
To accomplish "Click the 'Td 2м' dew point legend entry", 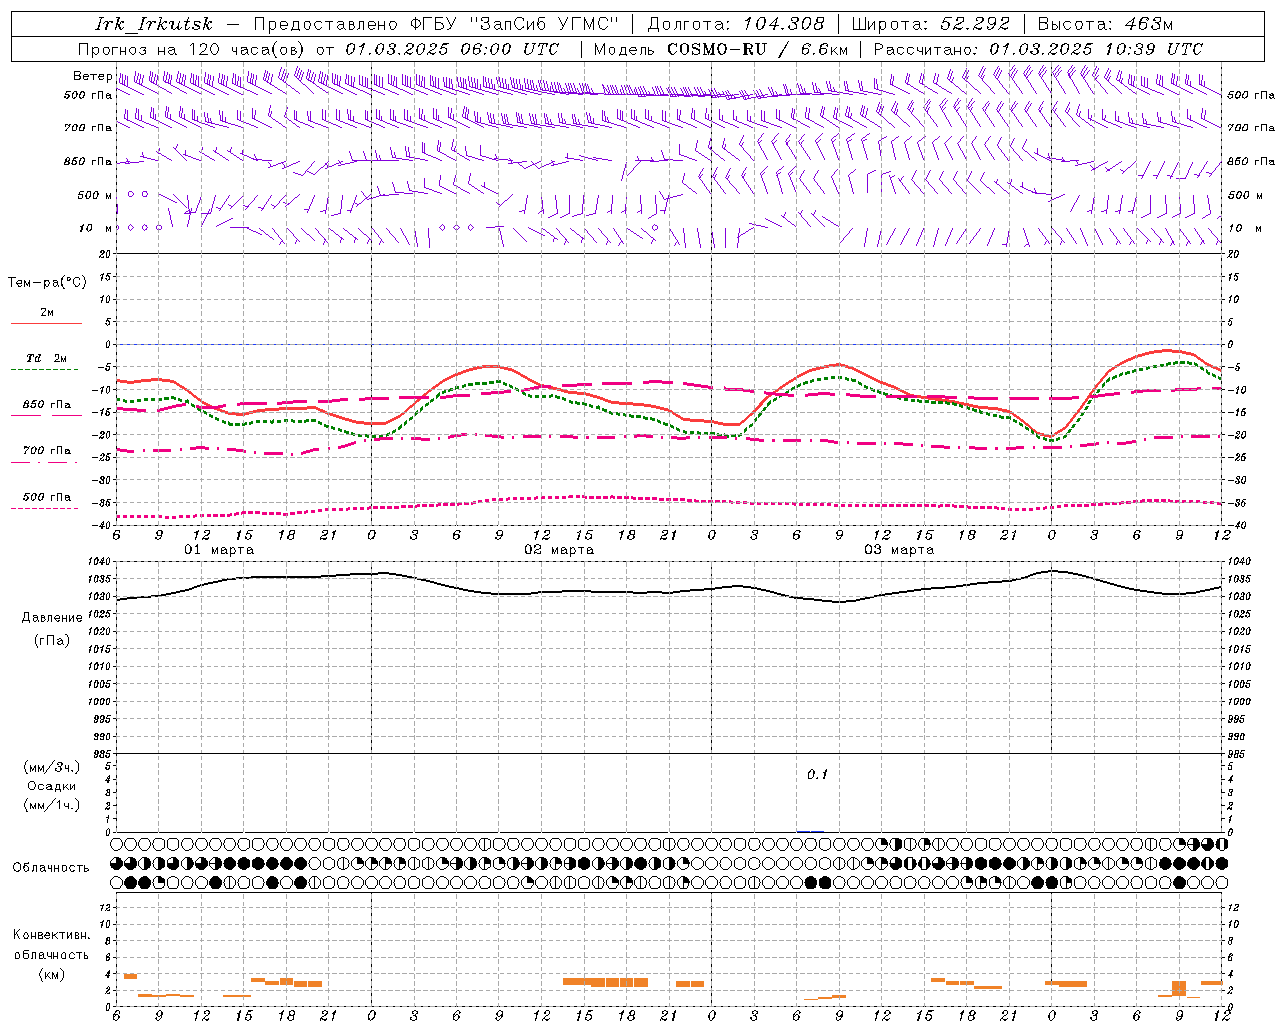I will (47, 358).
